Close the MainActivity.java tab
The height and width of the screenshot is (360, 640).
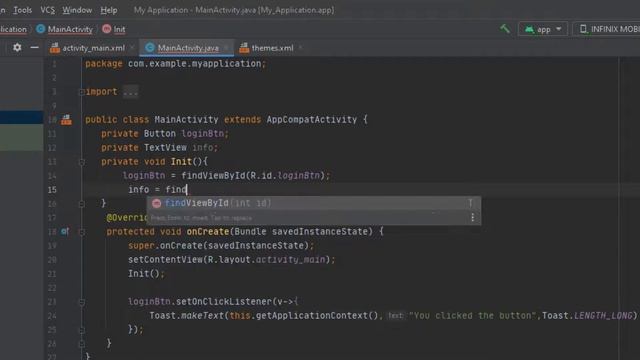pyautogui.click(x=226, y=48)
